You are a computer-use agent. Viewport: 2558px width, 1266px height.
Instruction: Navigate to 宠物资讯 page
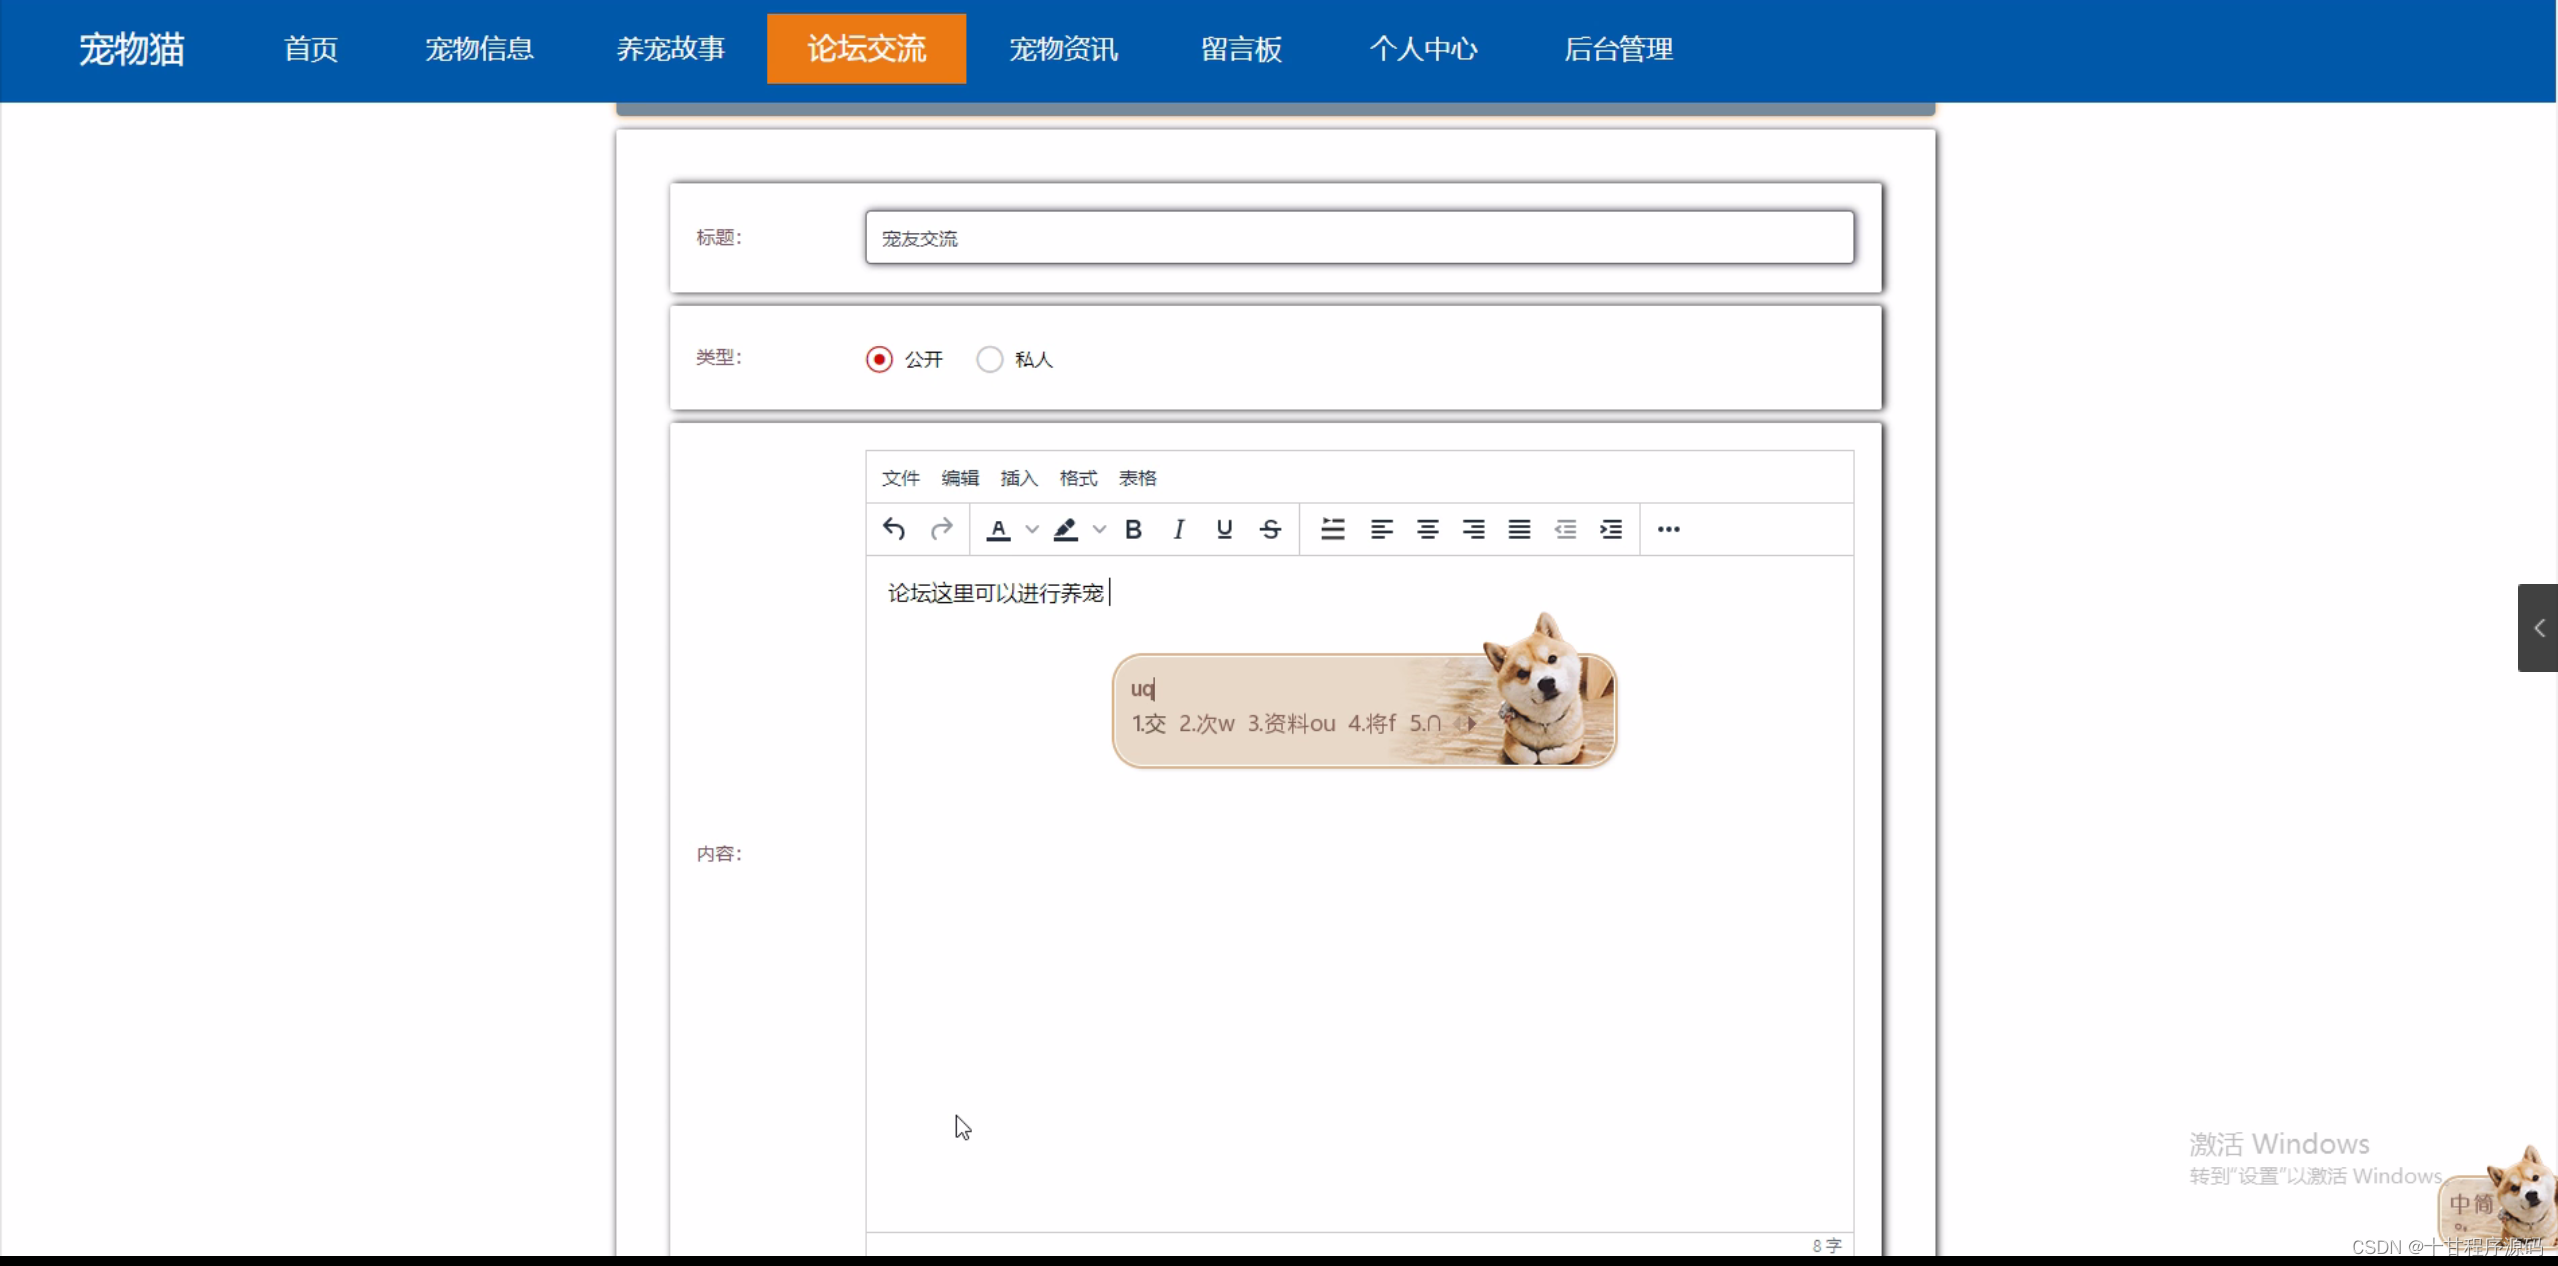(1062, 48)
